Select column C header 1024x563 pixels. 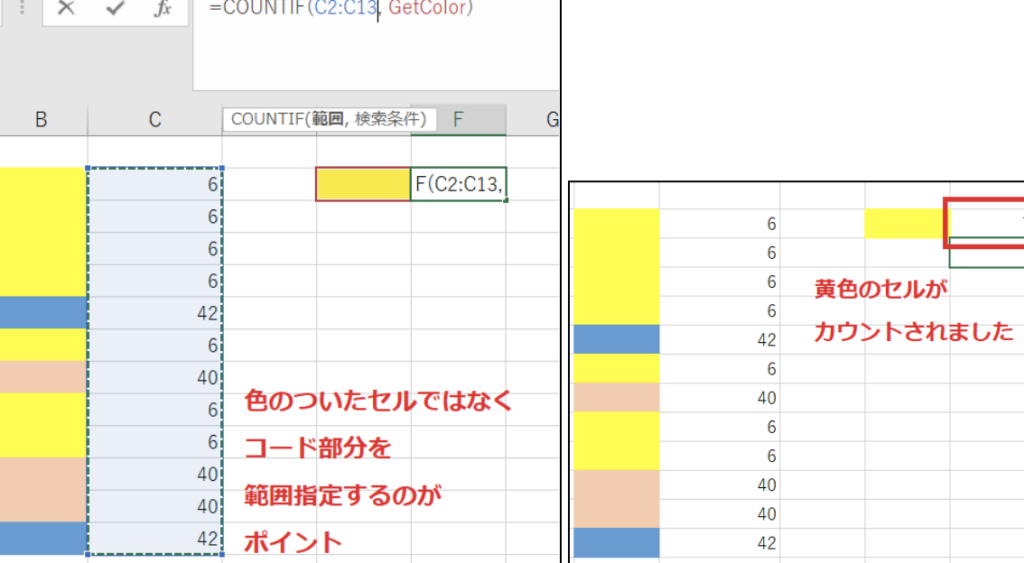[155, 120]
